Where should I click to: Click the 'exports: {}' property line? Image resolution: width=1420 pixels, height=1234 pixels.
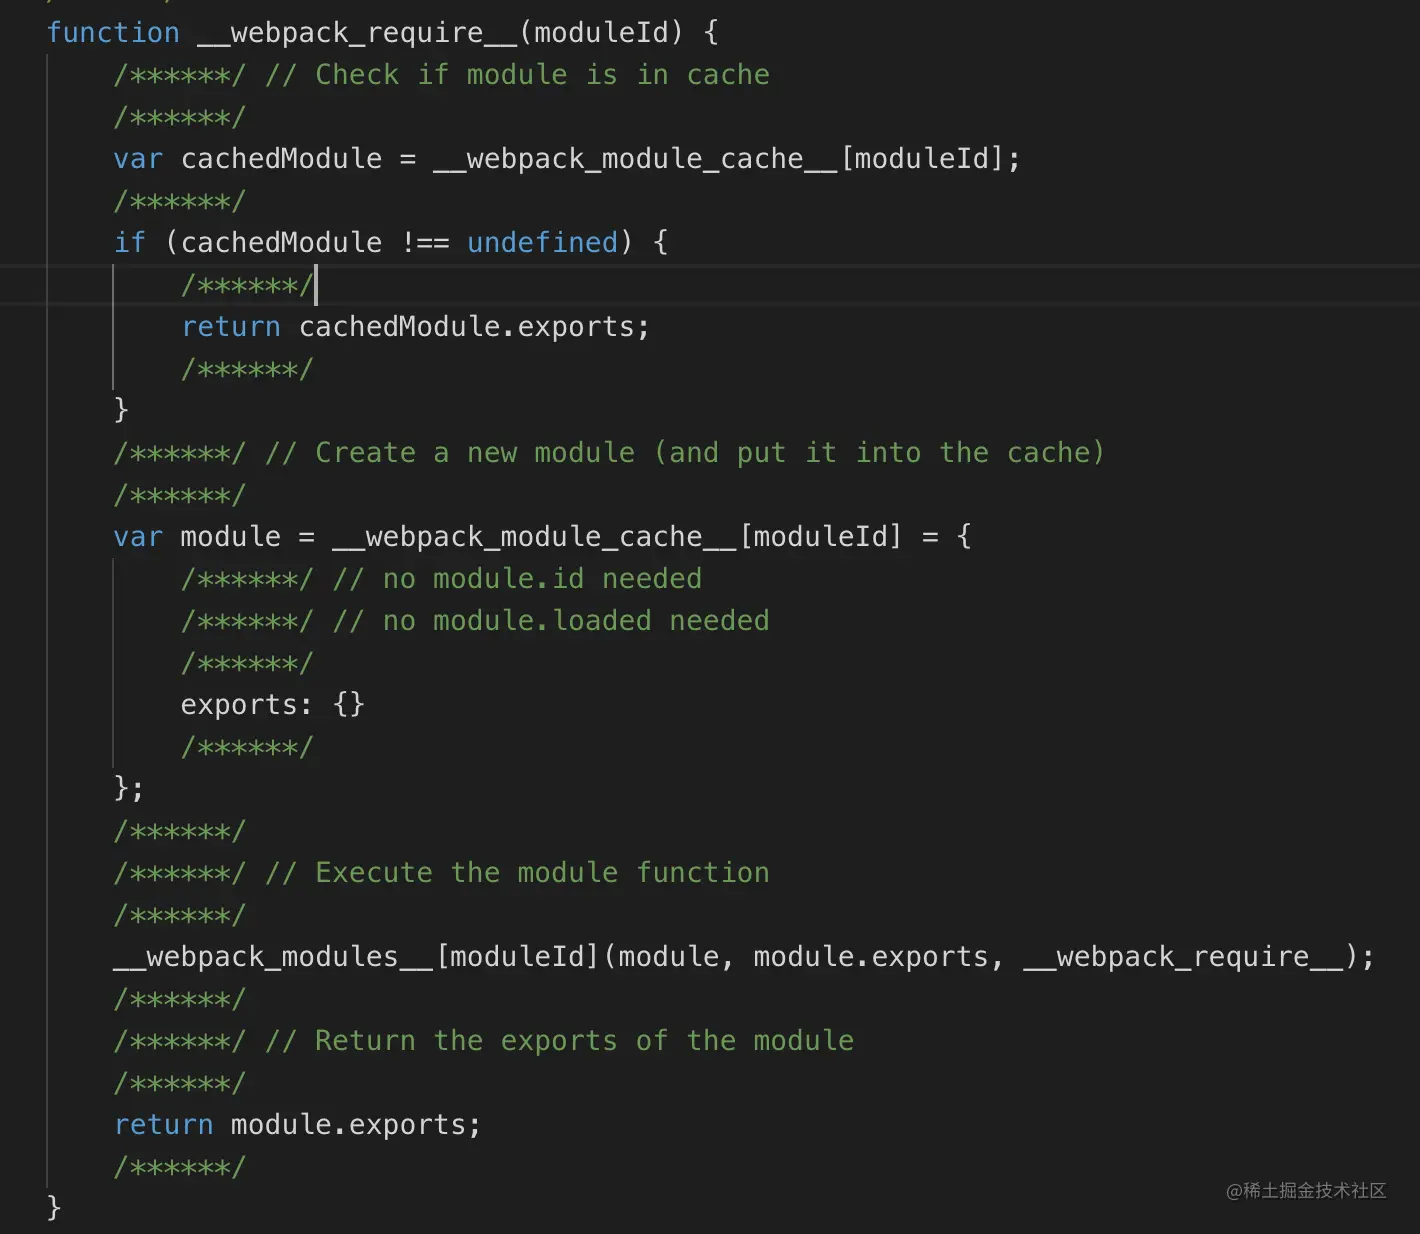(273, 705)
